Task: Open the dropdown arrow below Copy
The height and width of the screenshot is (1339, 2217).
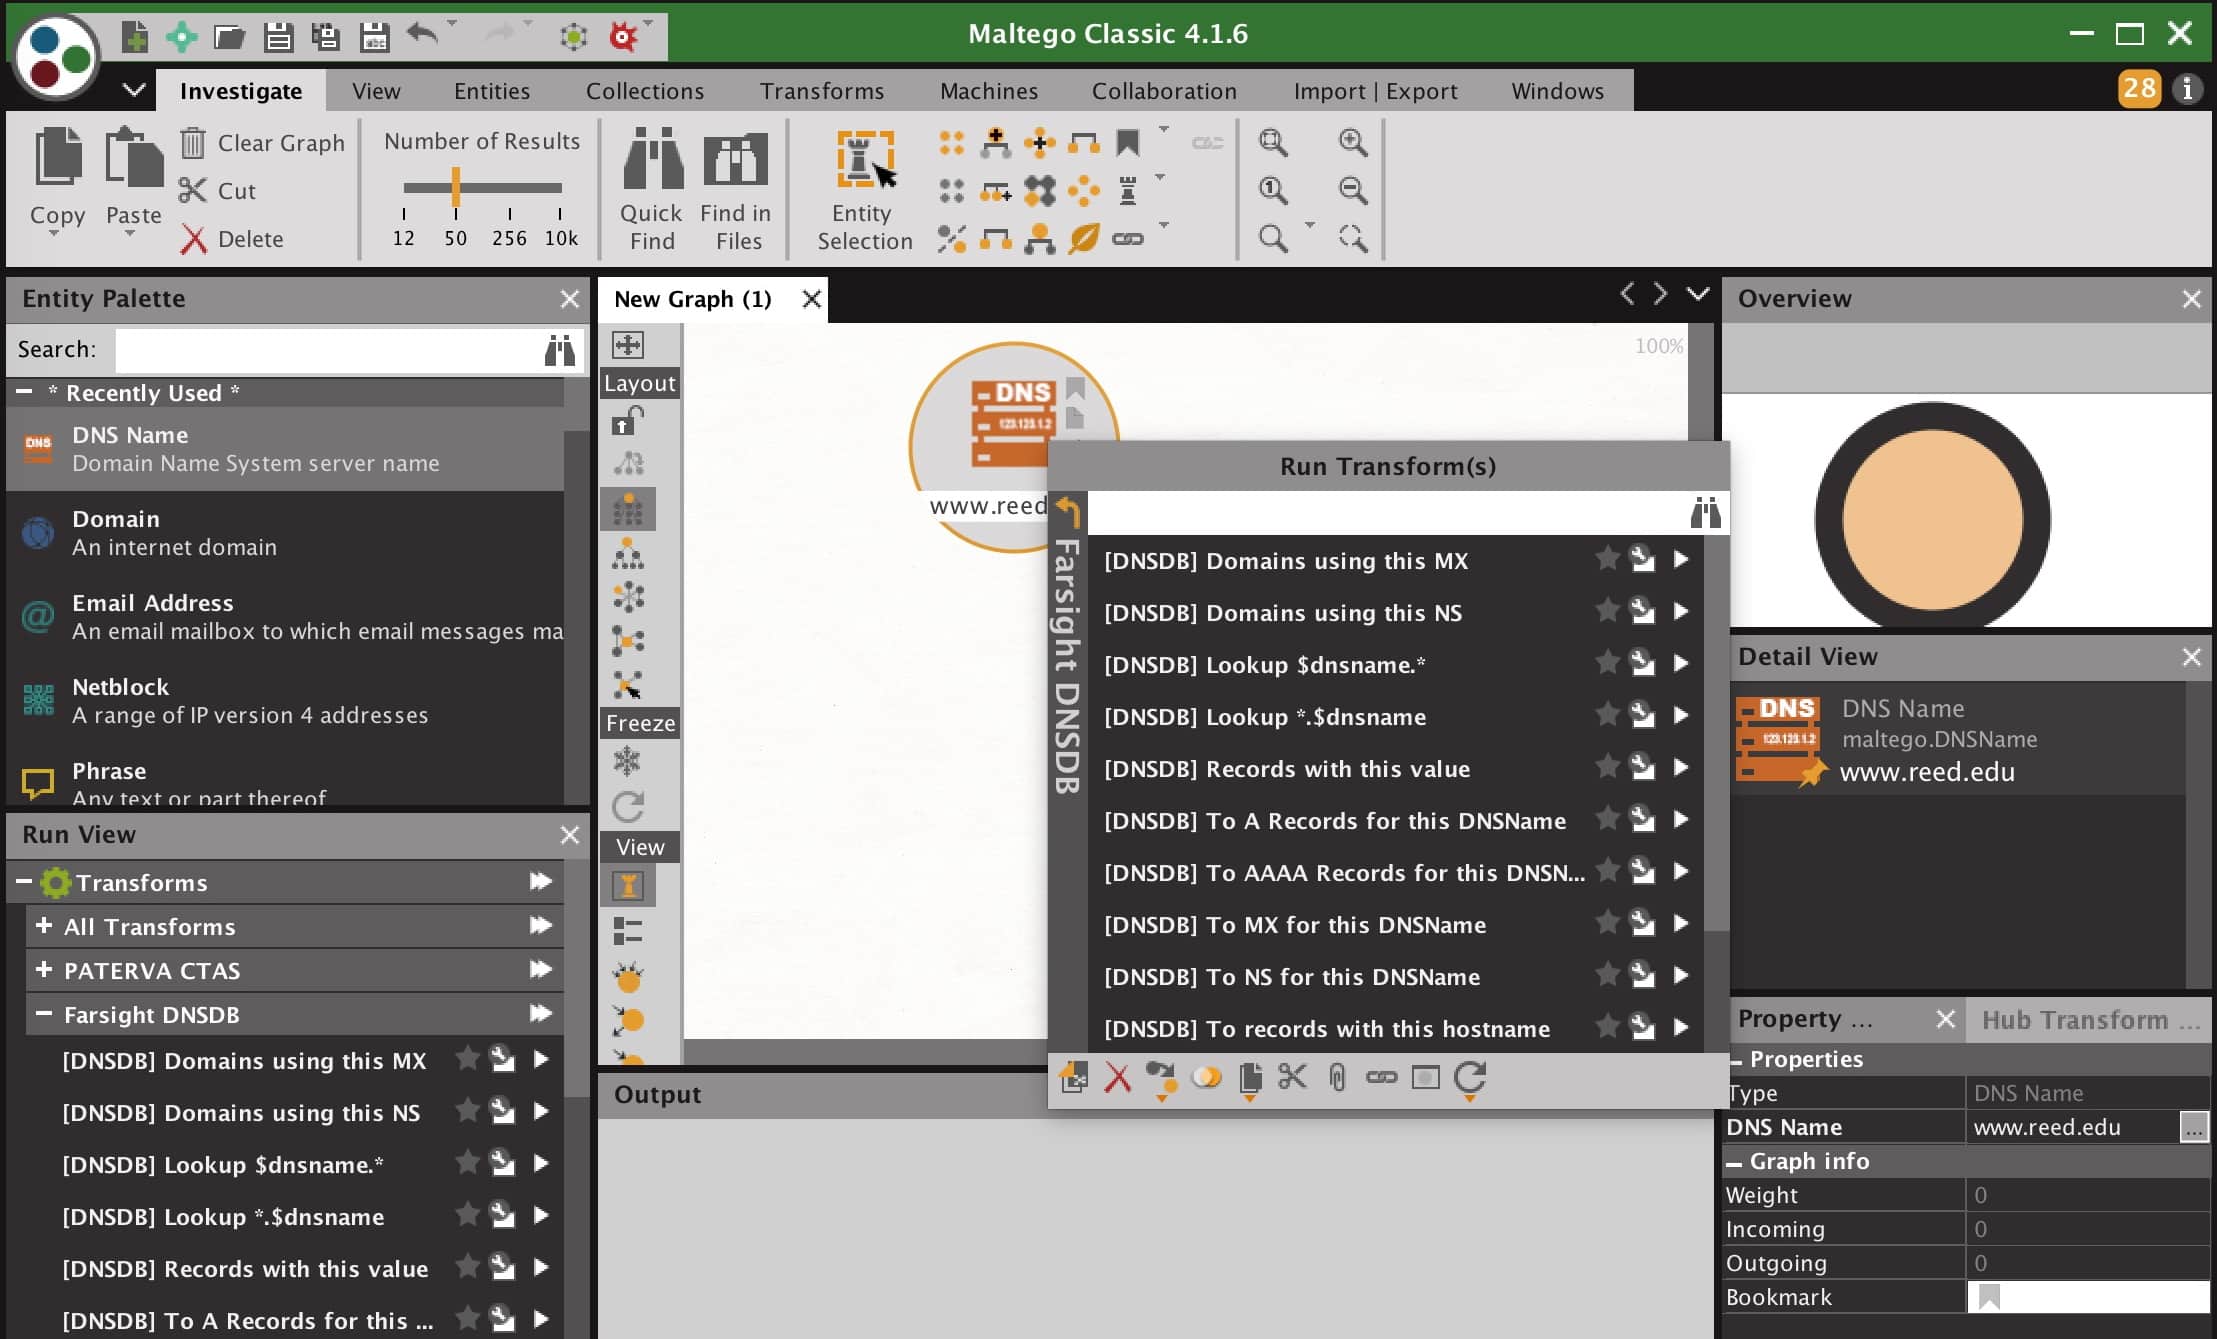Action: (53, 233)
